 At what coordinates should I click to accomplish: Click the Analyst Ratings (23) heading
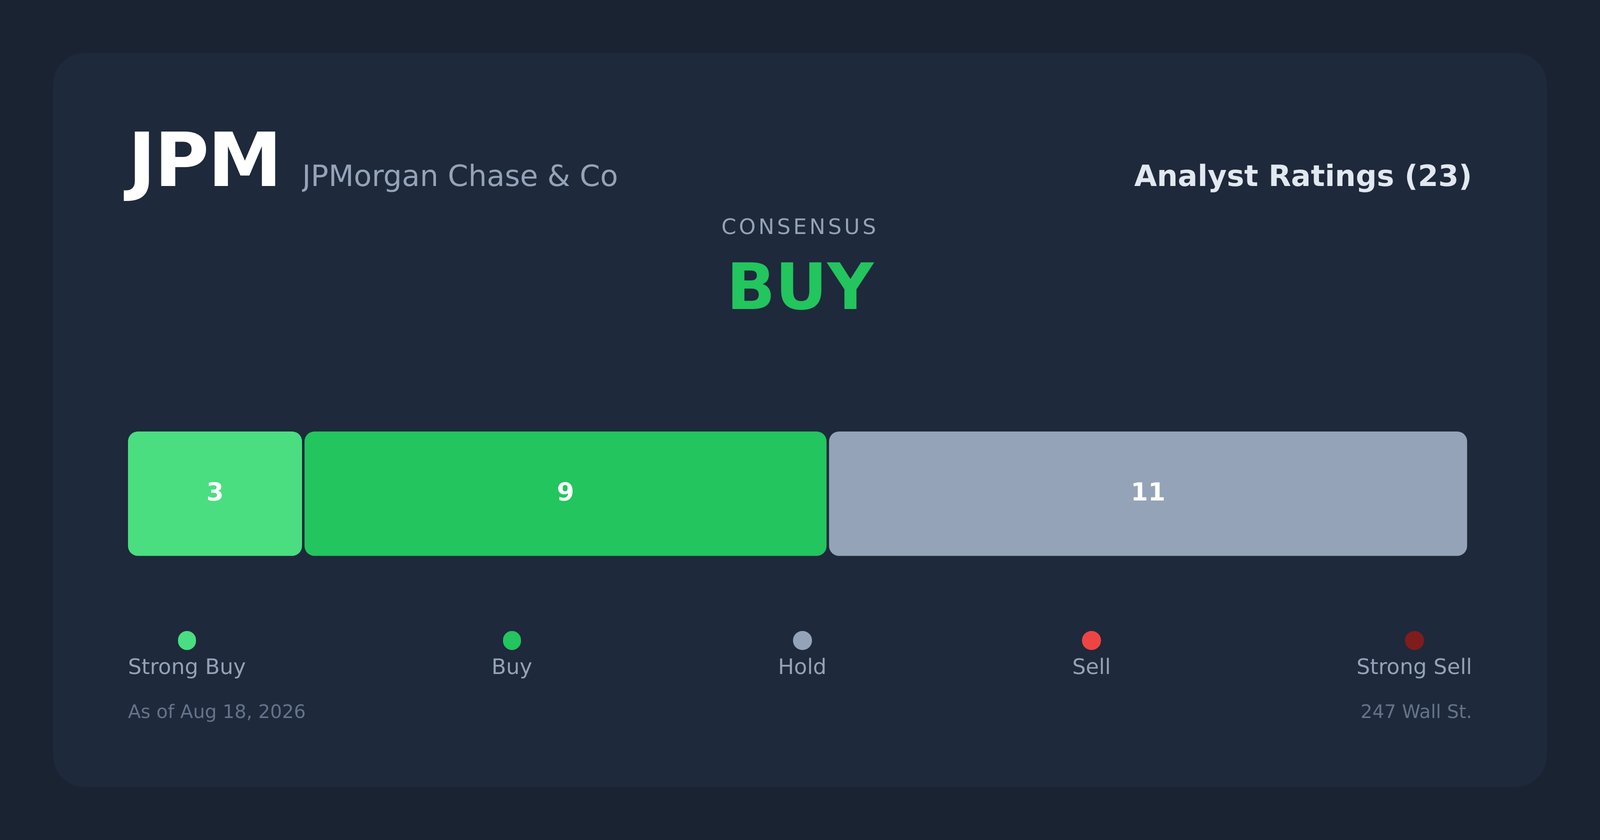1302,176
